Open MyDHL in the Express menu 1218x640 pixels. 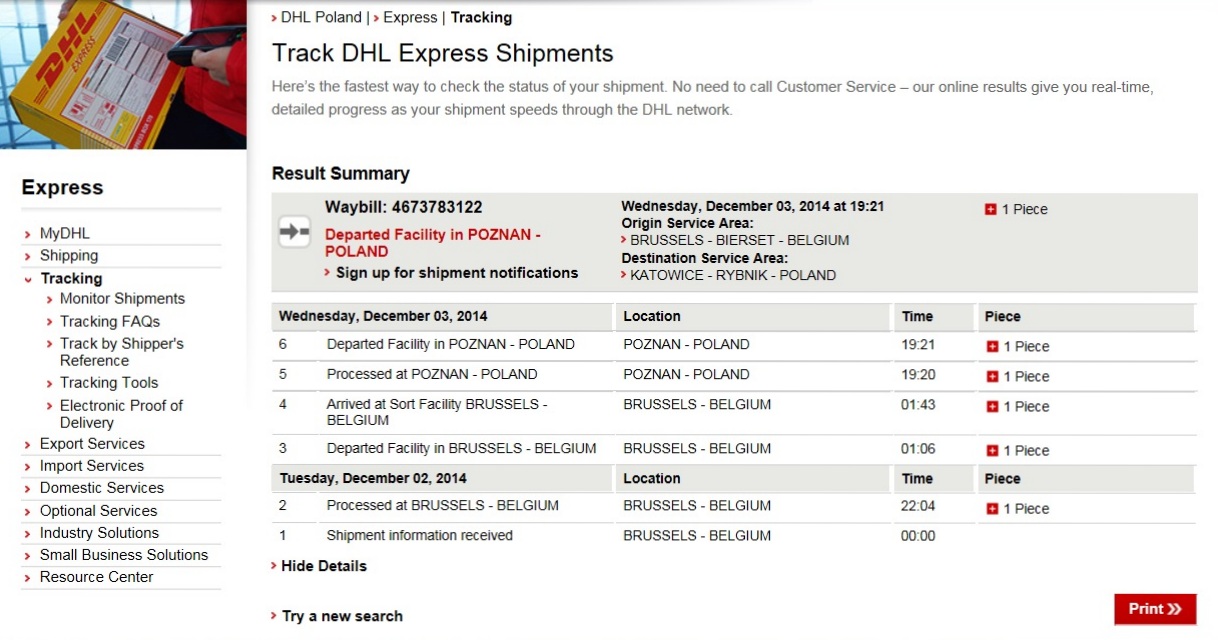[64, 233]
